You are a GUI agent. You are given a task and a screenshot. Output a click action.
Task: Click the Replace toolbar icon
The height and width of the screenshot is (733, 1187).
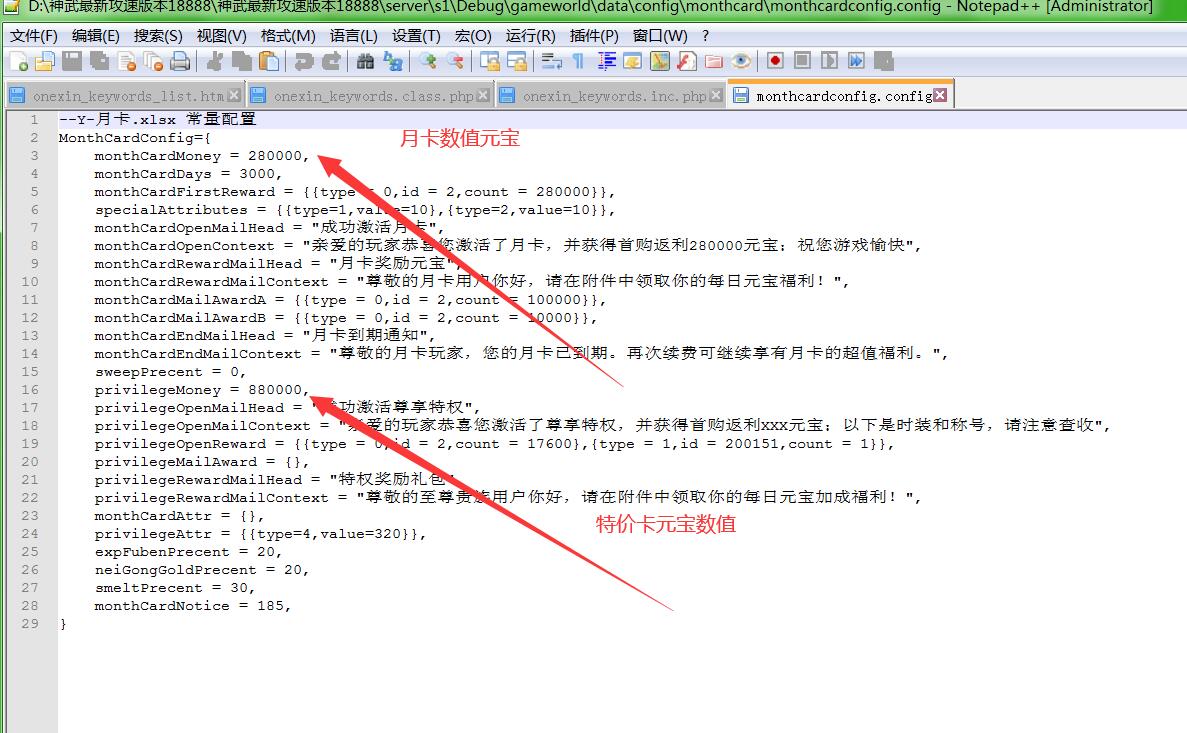click(x=393, y=61)
